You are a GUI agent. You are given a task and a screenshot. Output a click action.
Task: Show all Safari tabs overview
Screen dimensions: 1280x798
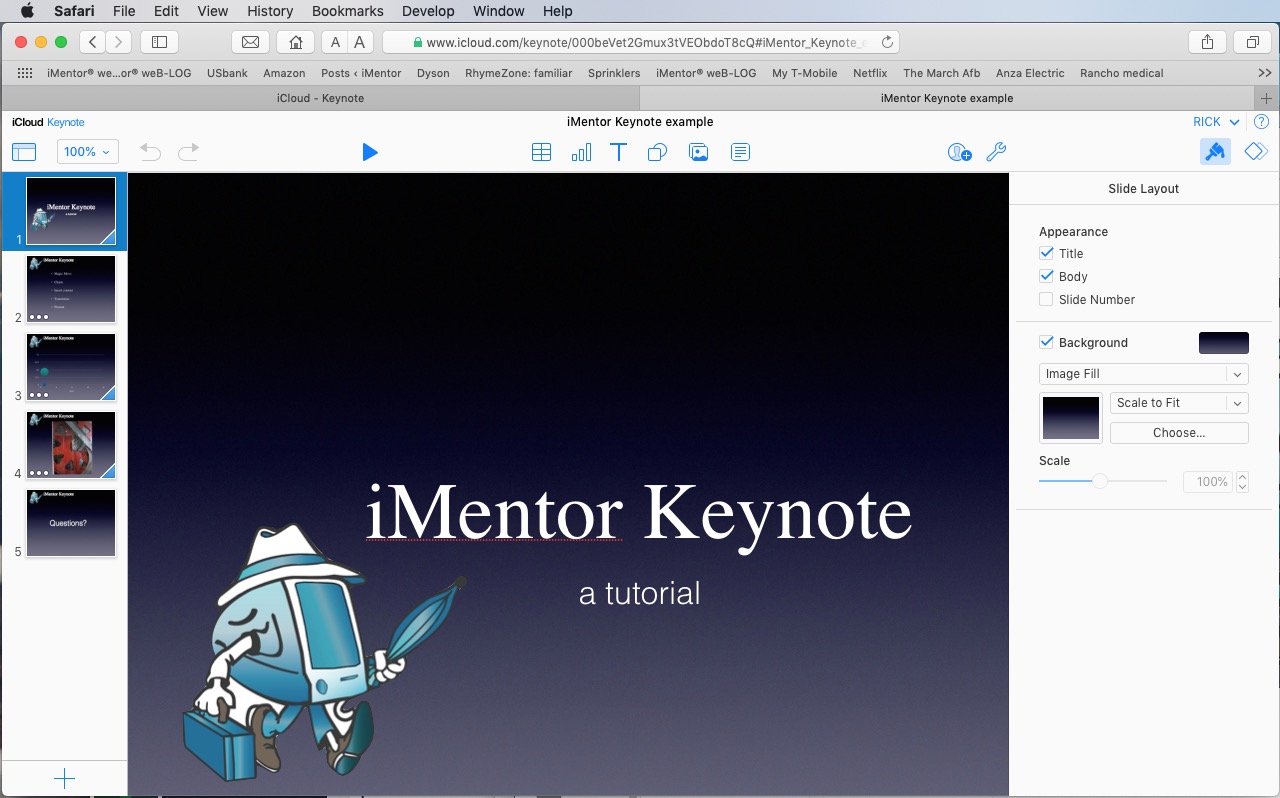click(x=1252, y=42)
